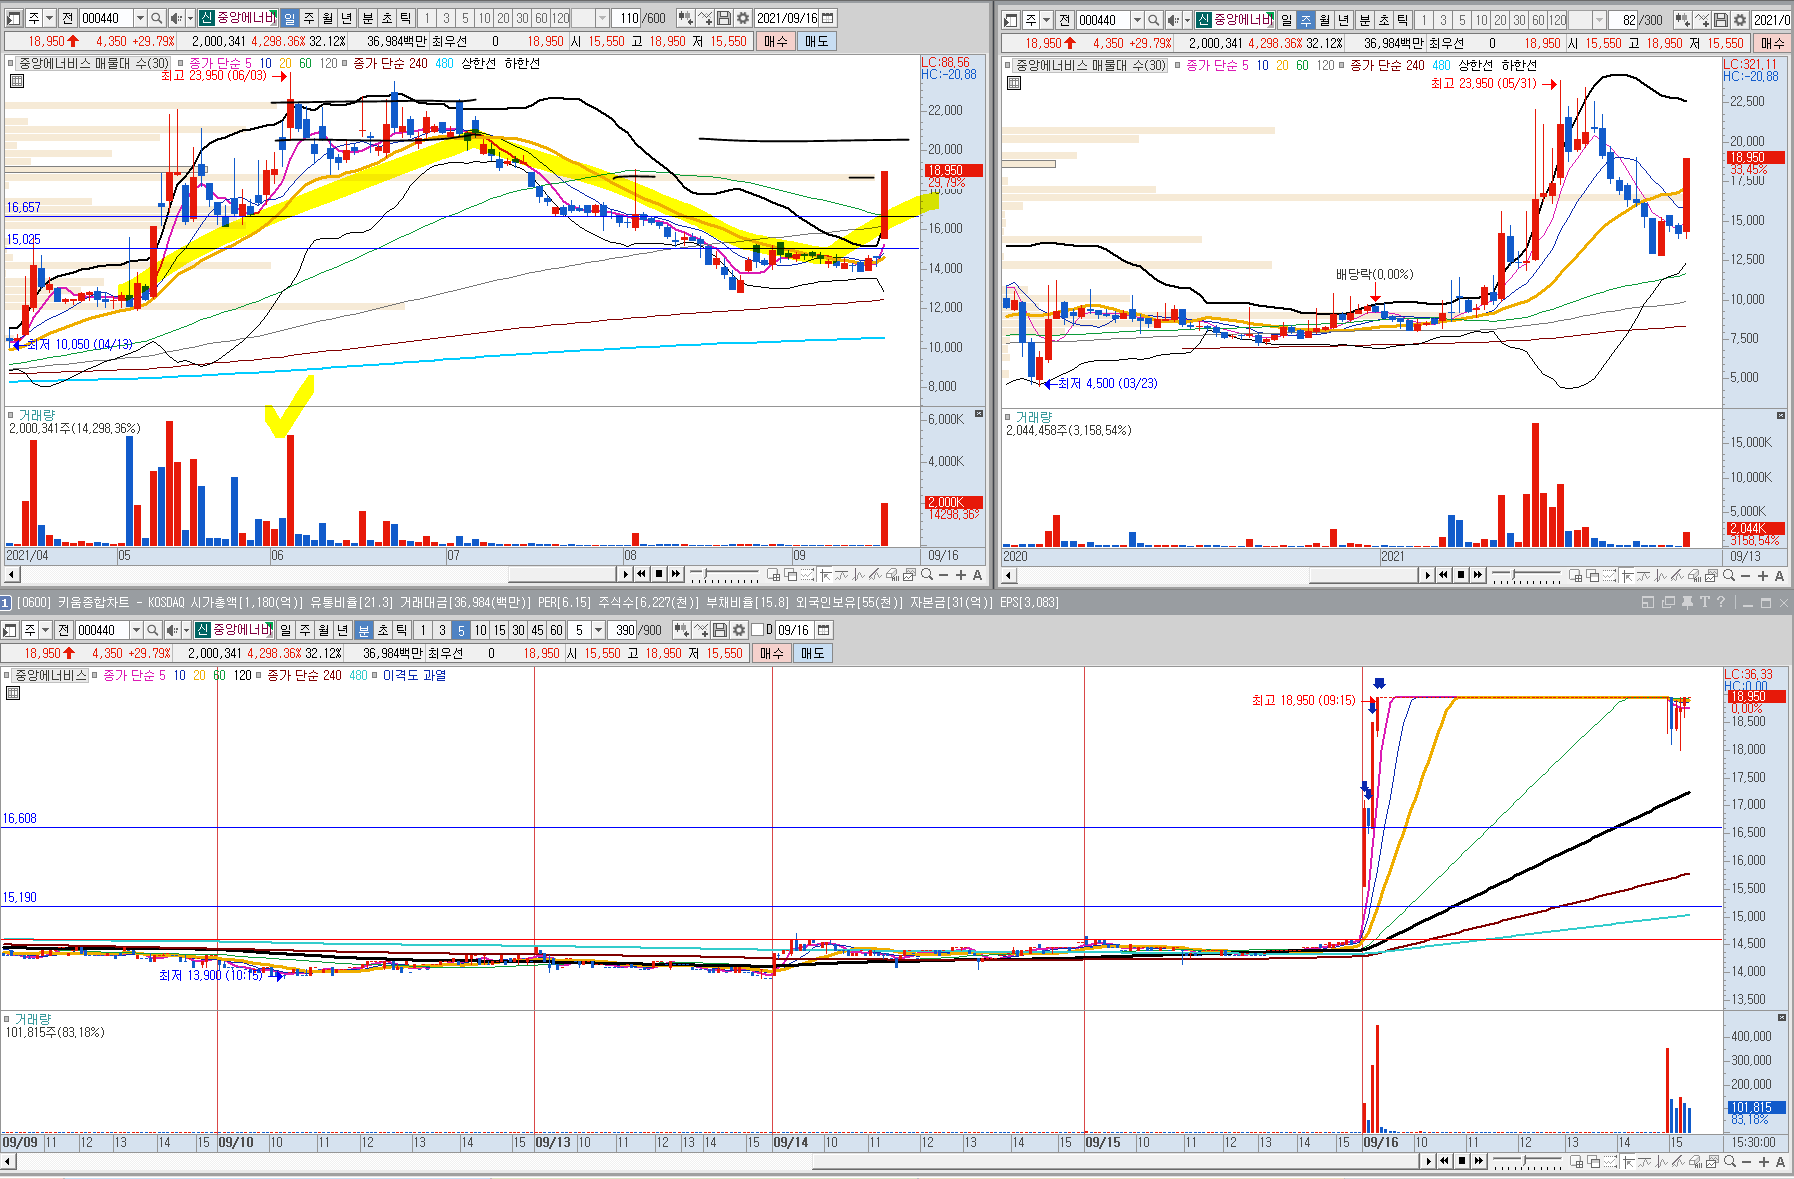Screen dimensions: 1794x1179
Task: Click 매수 buy button in the daily chart
Action: 775,41
